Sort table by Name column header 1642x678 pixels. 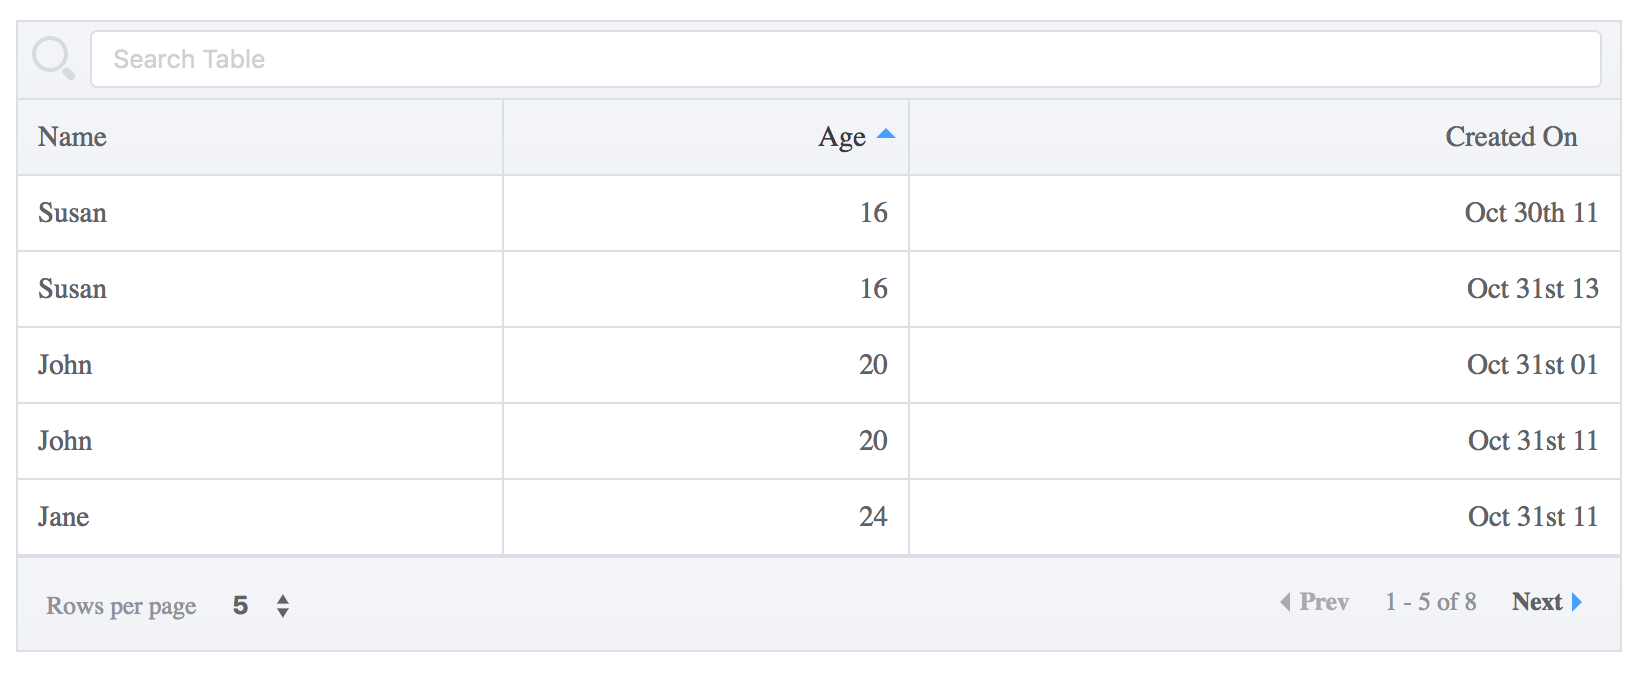tap(72, 137)
